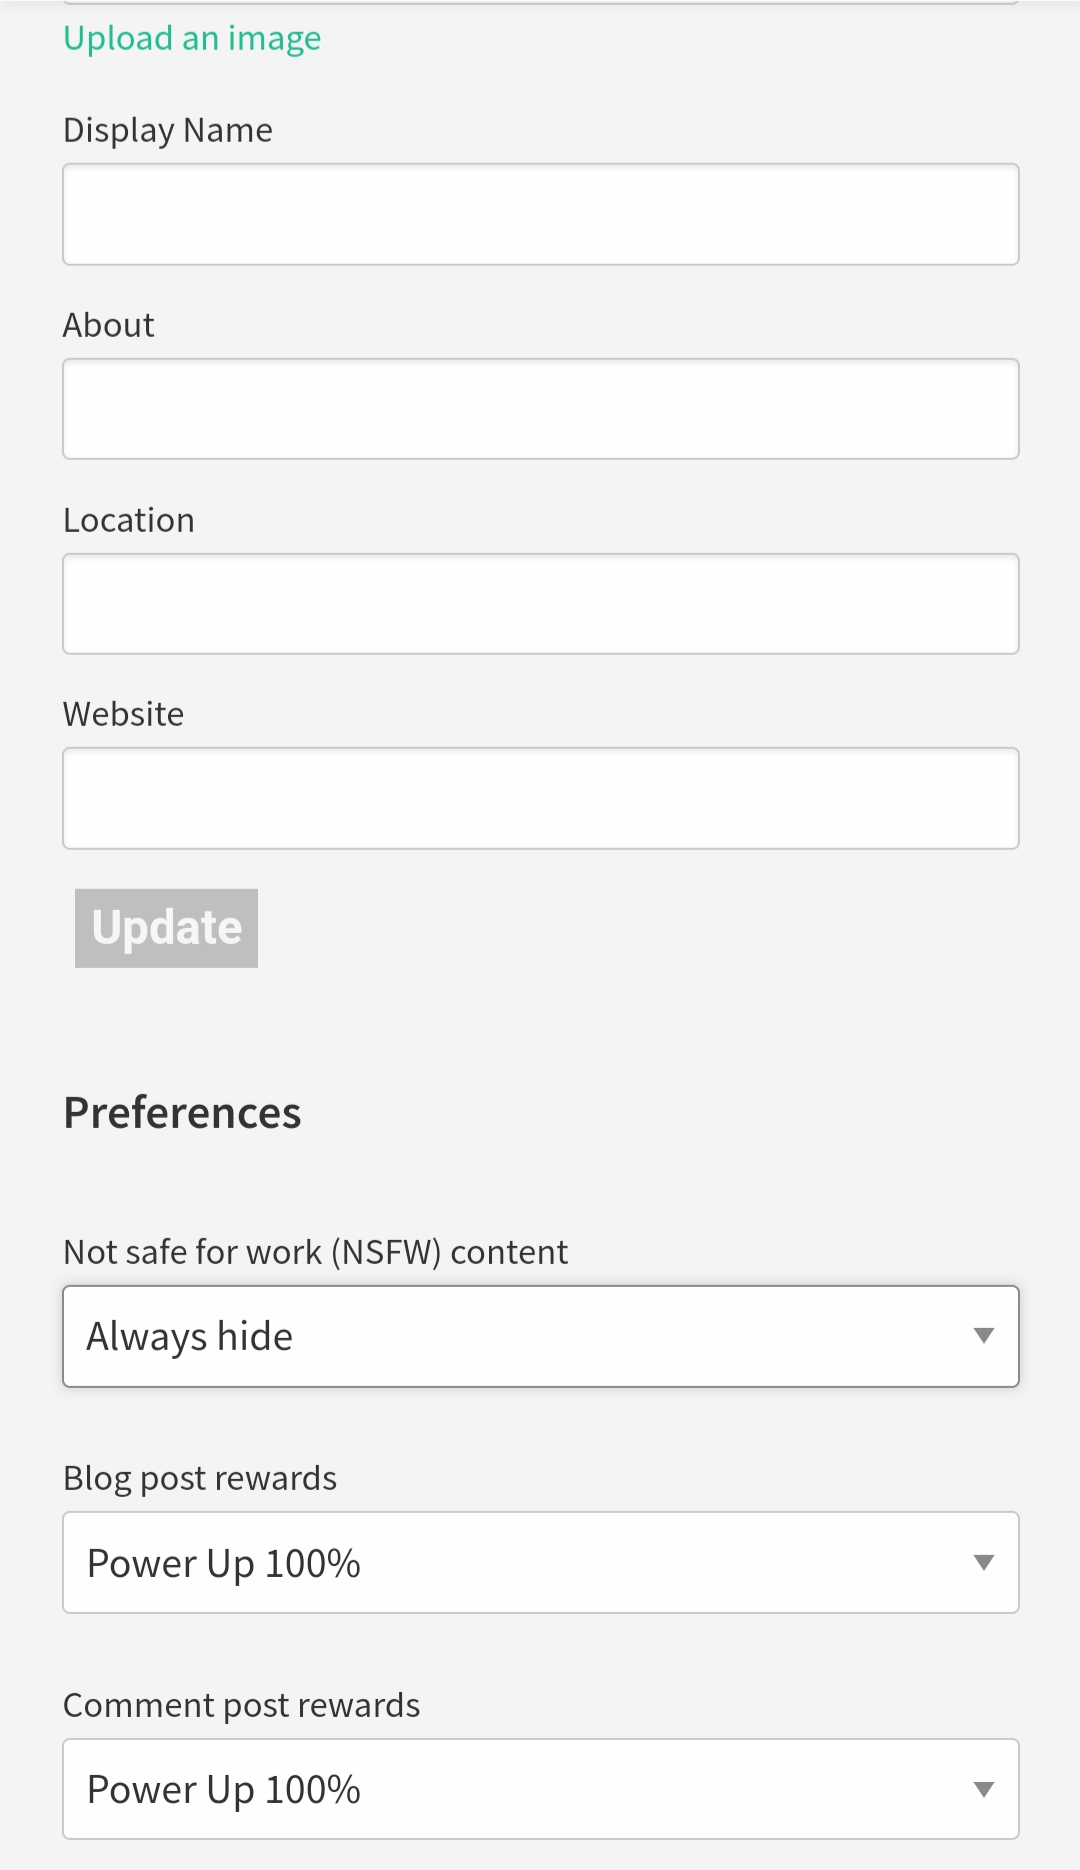
Task: Click the Preferences section heading
Action: pyautogui.click(x=182, y=1113)
